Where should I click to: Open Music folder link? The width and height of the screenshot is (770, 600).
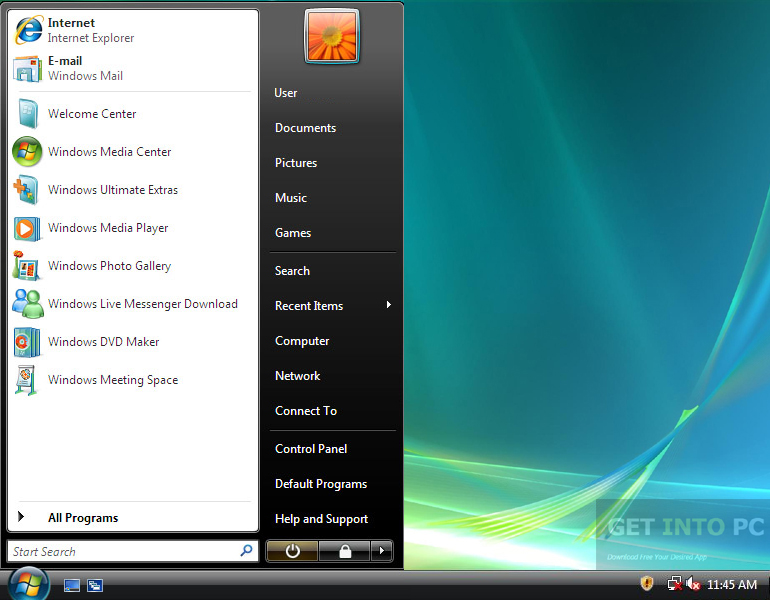tap(291, 198)
